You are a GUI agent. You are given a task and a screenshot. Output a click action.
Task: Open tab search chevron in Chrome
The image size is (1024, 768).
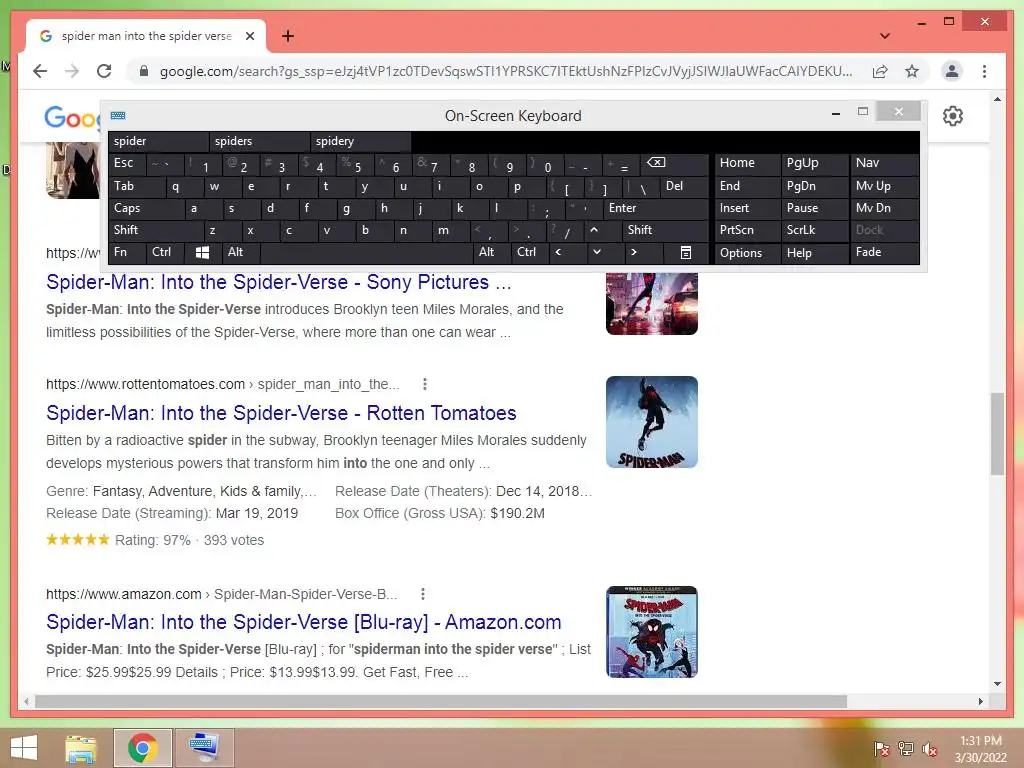point(885,36)
